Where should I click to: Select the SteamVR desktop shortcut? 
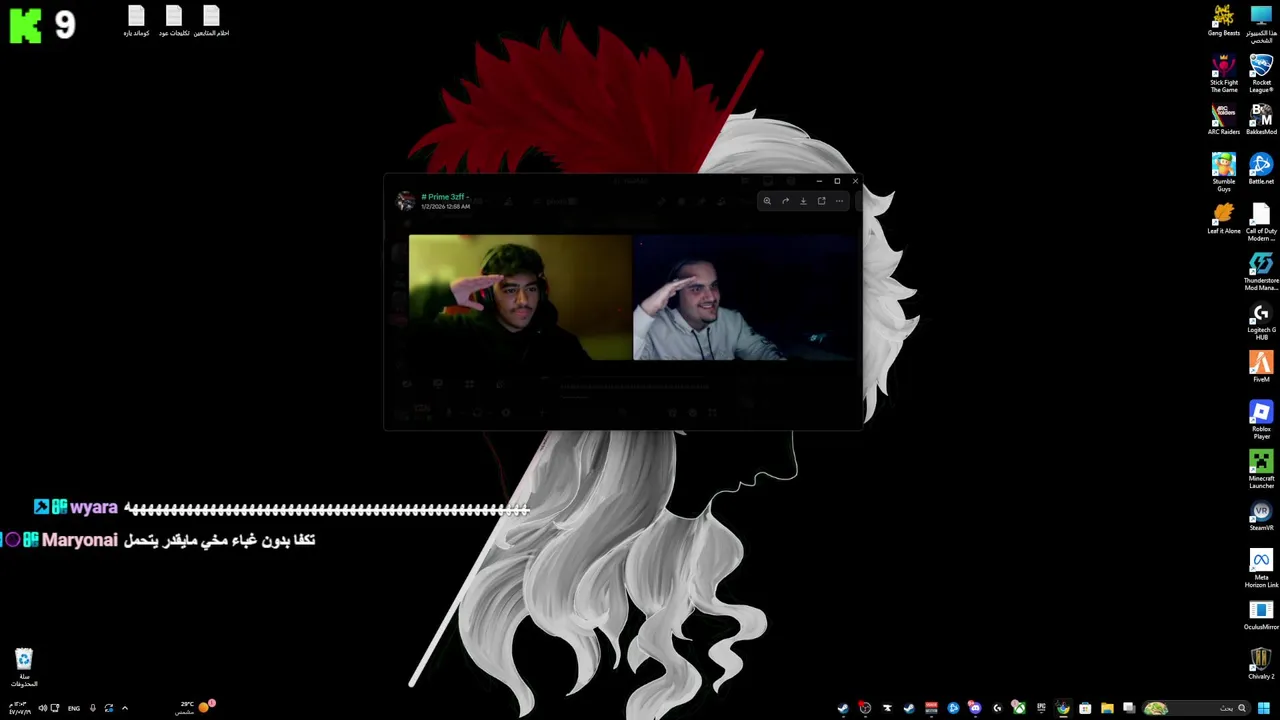(1261, 515)
